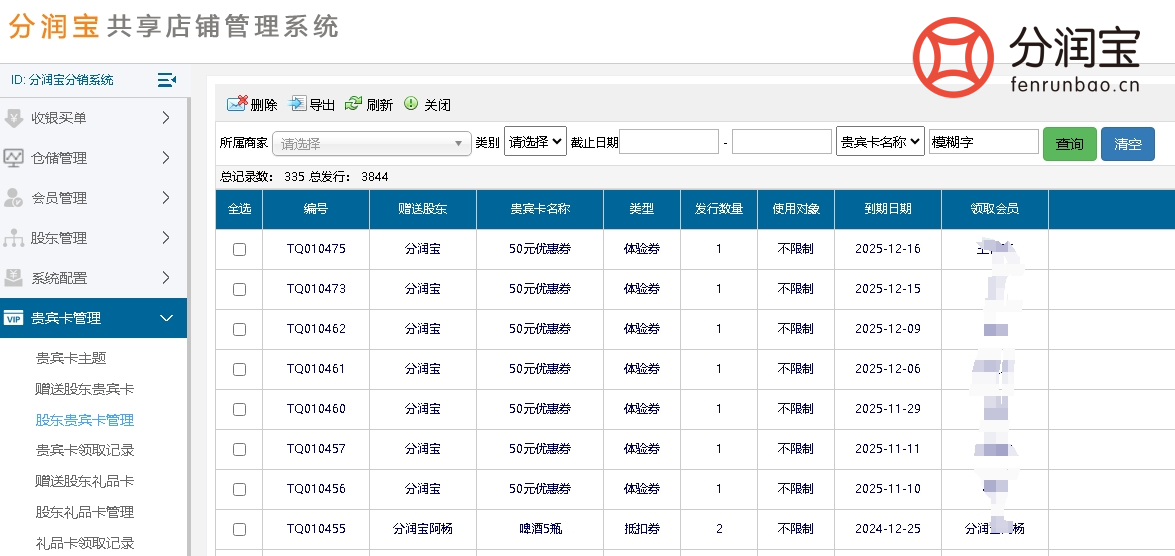Click the 截止日期 start date field
1175x556 pixels.
669,142
